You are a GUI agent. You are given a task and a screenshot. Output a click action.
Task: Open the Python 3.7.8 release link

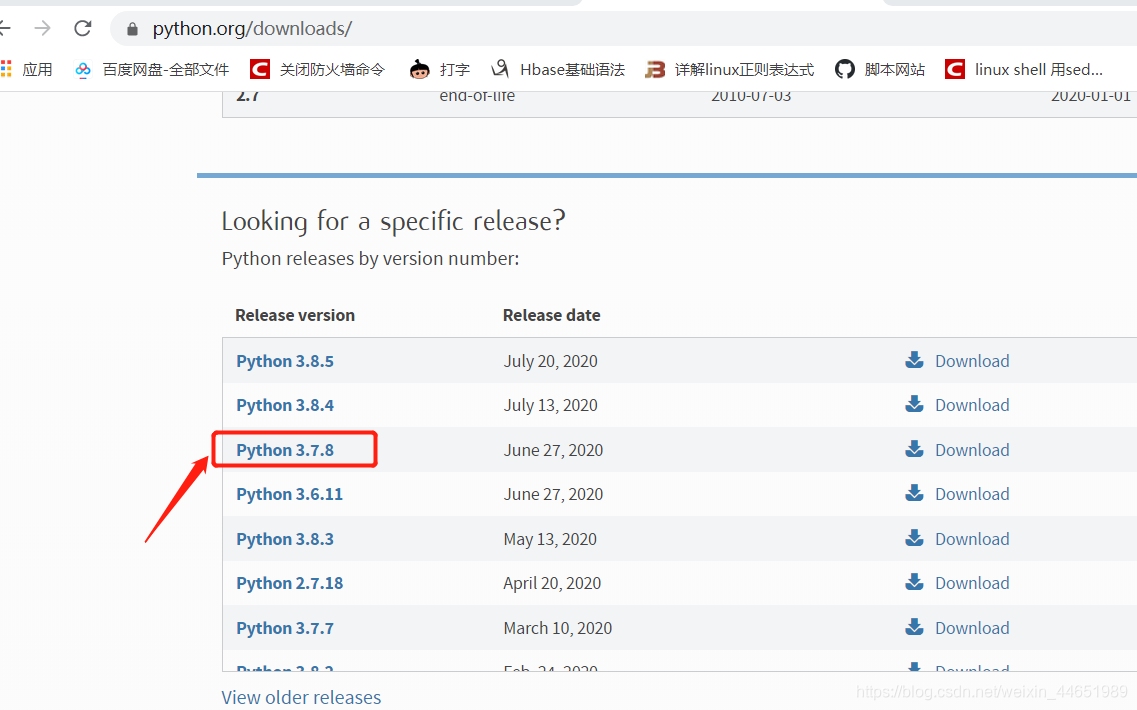[x=285, y=450]
